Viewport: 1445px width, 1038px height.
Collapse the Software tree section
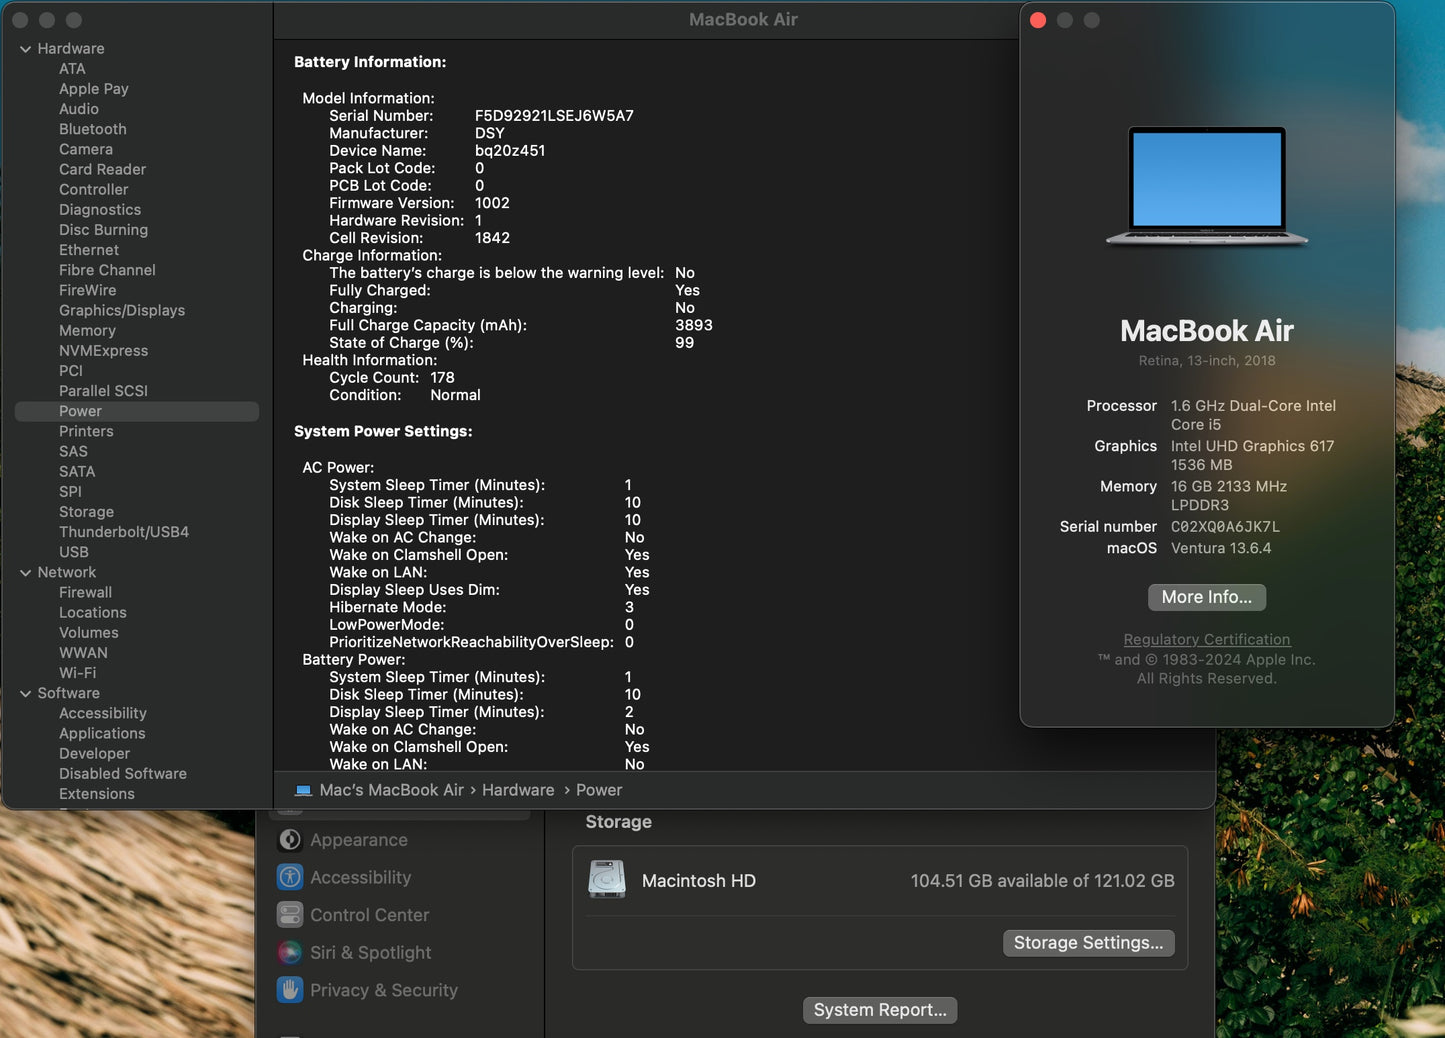tap(25, 694)
